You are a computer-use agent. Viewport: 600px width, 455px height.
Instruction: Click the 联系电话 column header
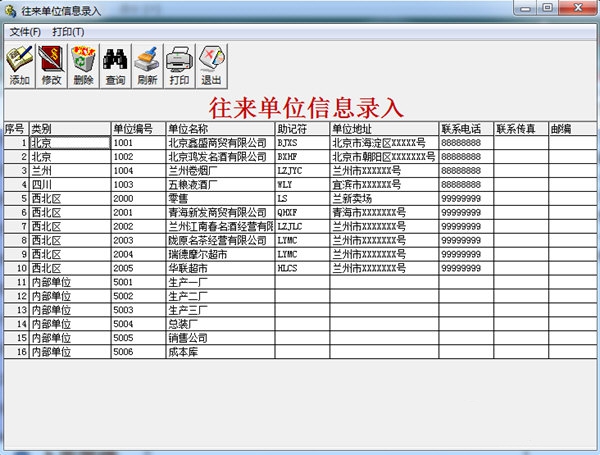pos(466,129)
